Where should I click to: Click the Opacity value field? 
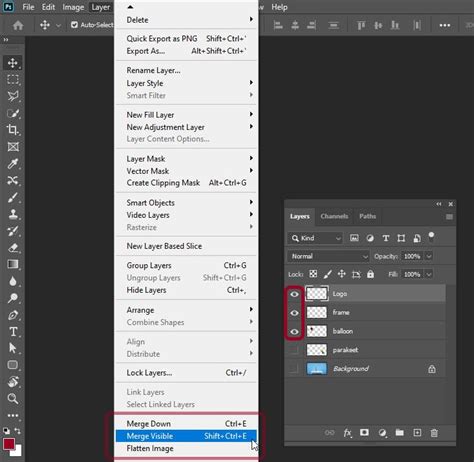click(412, 256)
